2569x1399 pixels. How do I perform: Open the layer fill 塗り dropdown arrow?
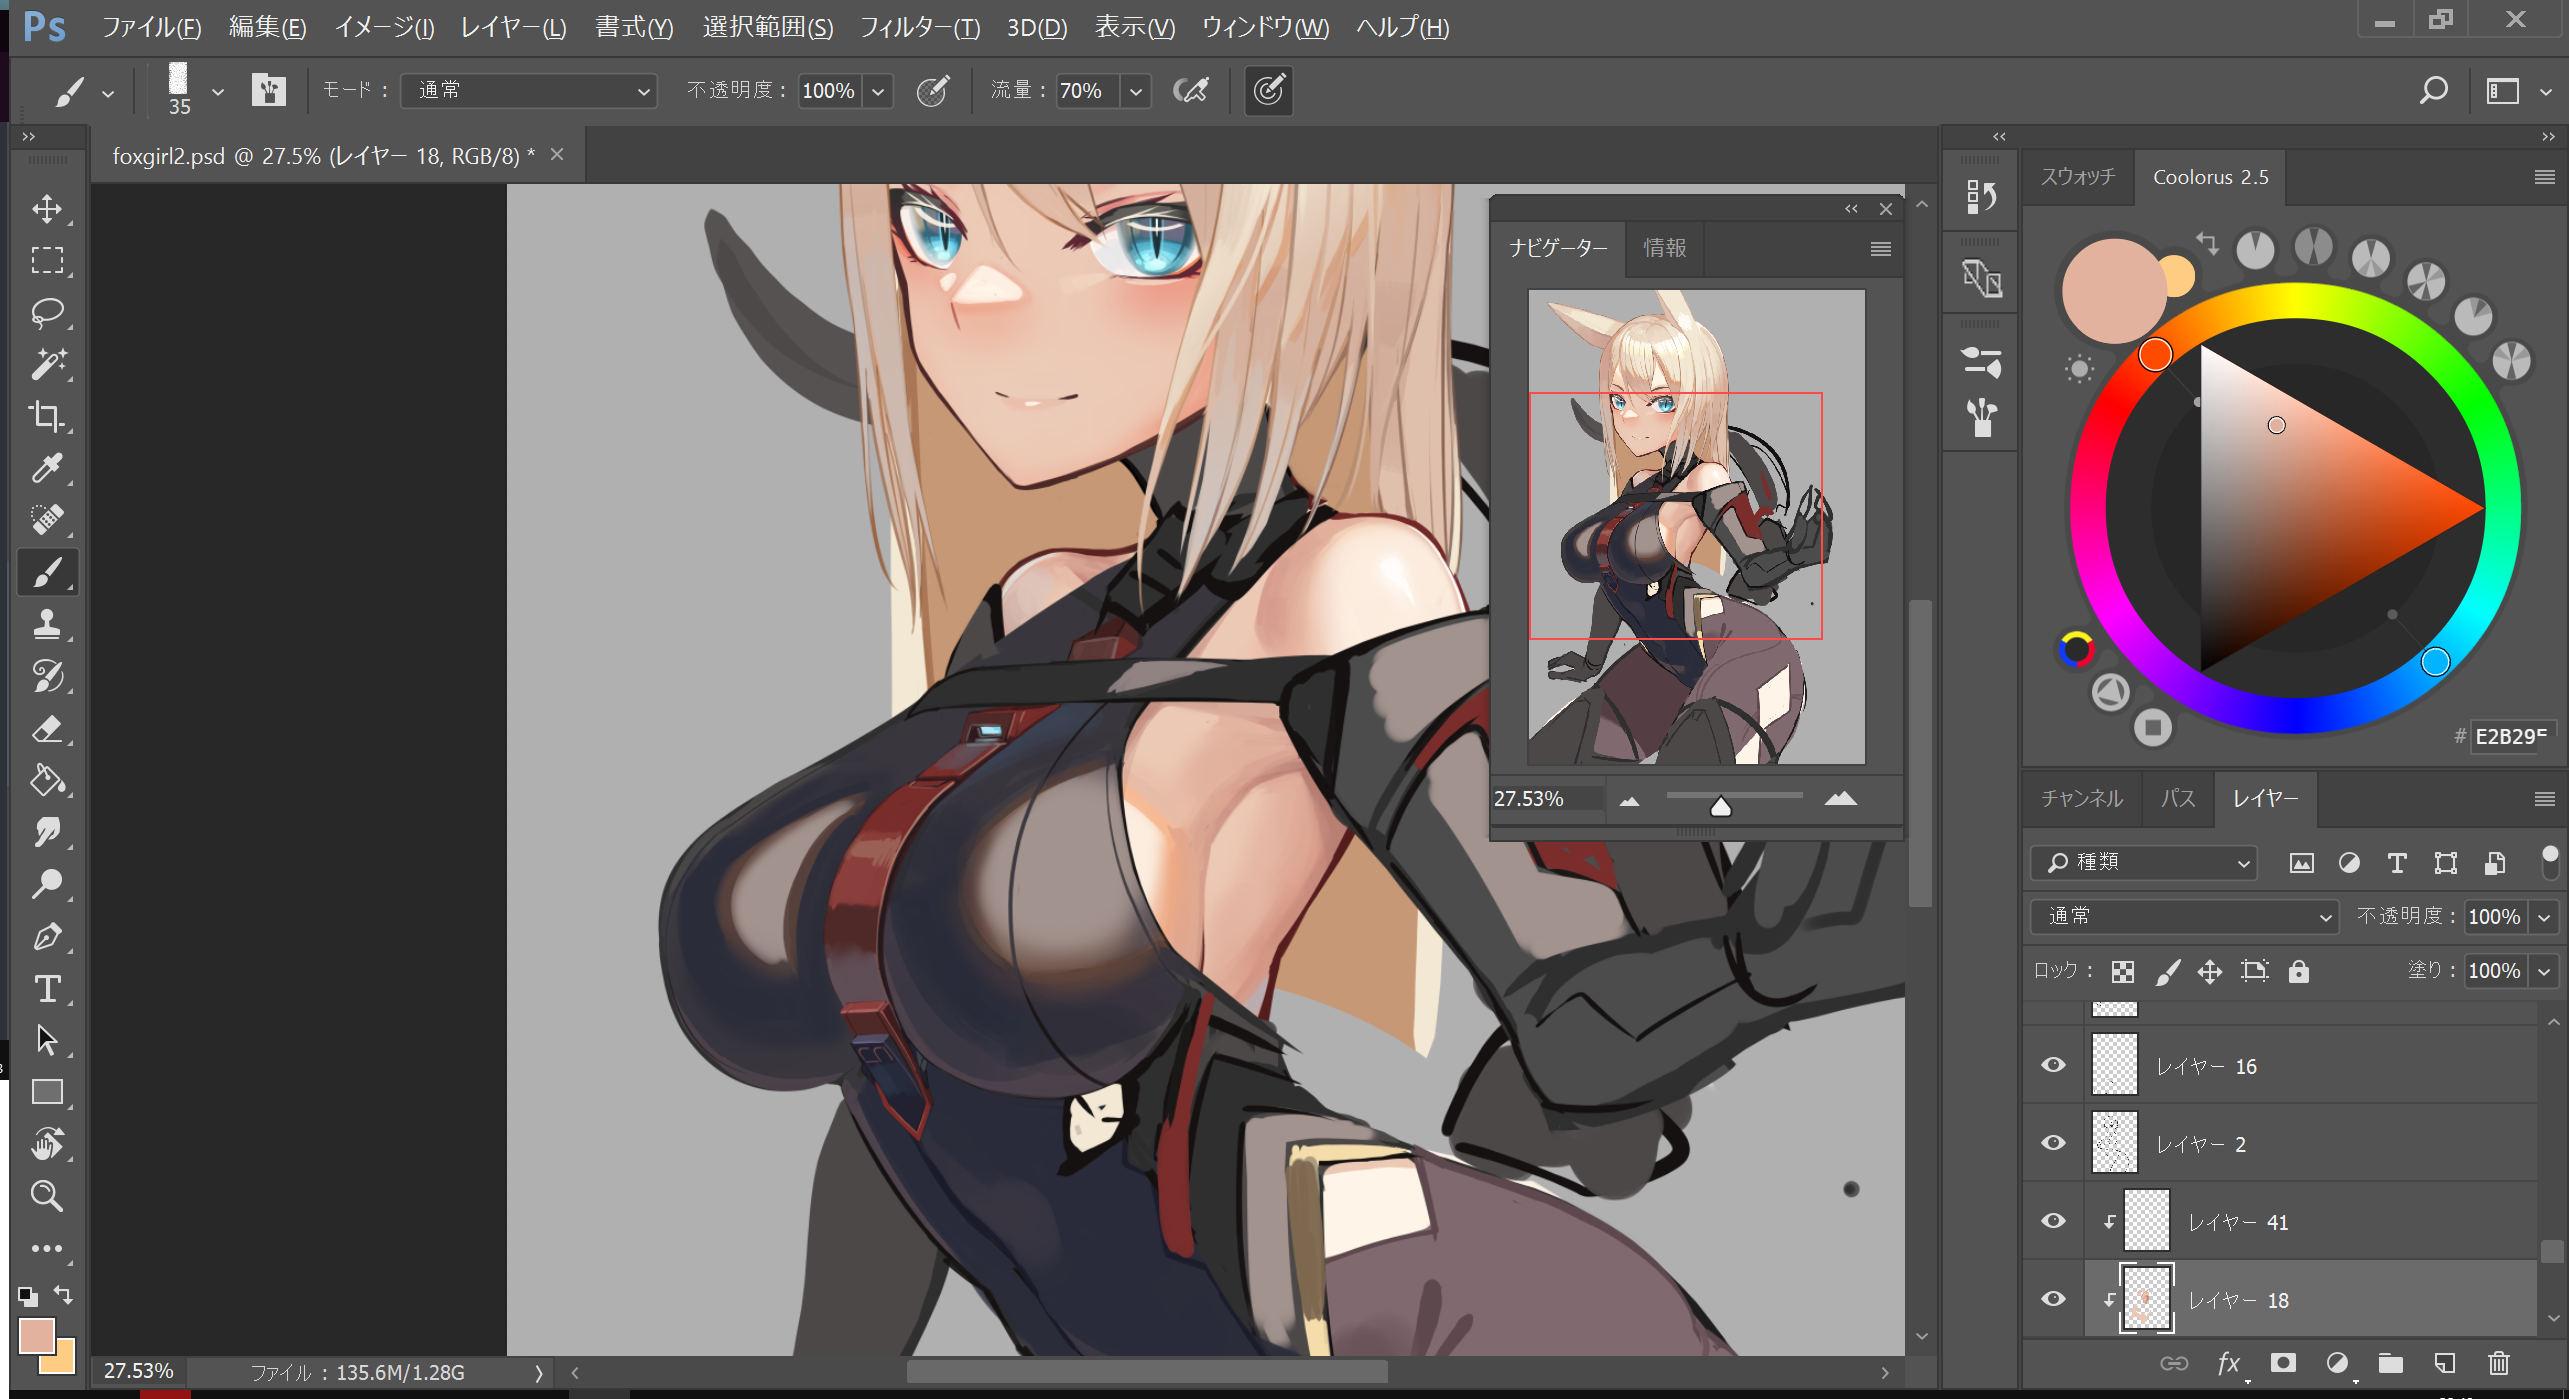pos(2544,971)
